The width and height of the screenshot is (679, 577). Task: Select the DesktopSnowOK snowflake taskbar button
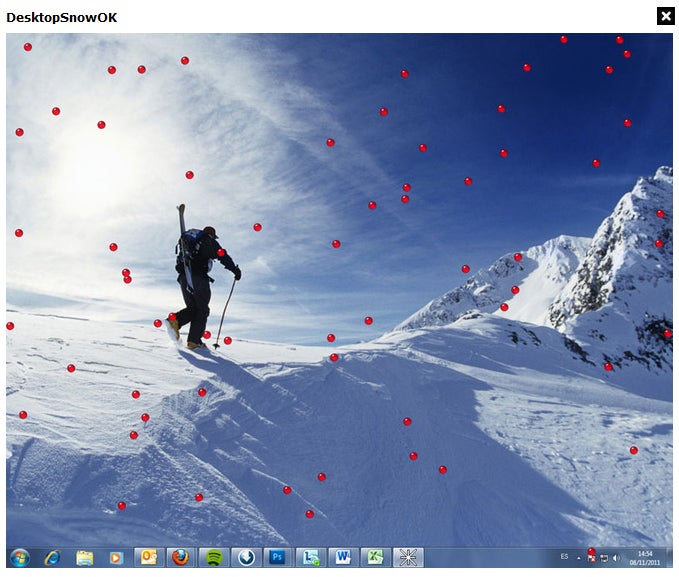(x=408, y=558)
